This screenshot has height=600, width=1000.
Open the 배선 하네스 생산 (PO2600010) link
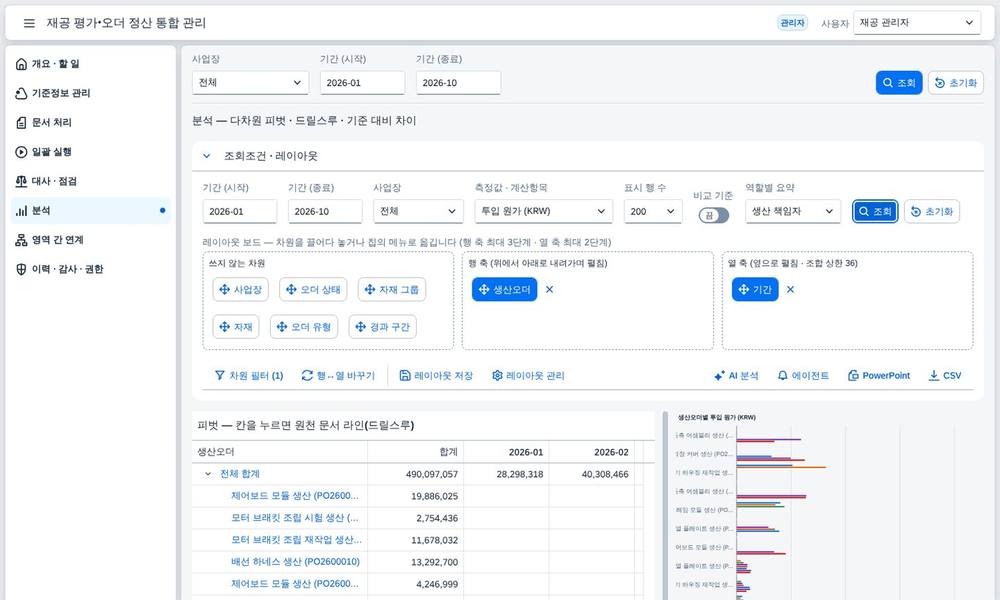(x=295, y=562)
